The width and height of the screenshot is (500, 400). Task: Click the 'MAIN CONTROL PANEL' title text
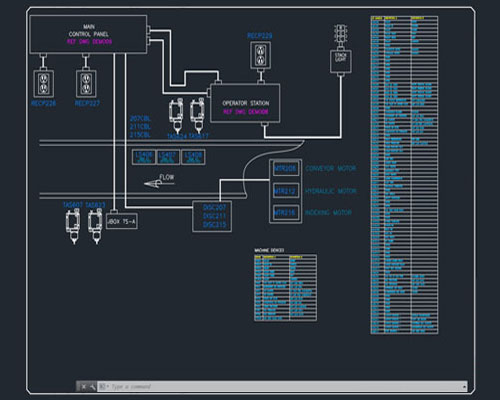pos(89,30)
